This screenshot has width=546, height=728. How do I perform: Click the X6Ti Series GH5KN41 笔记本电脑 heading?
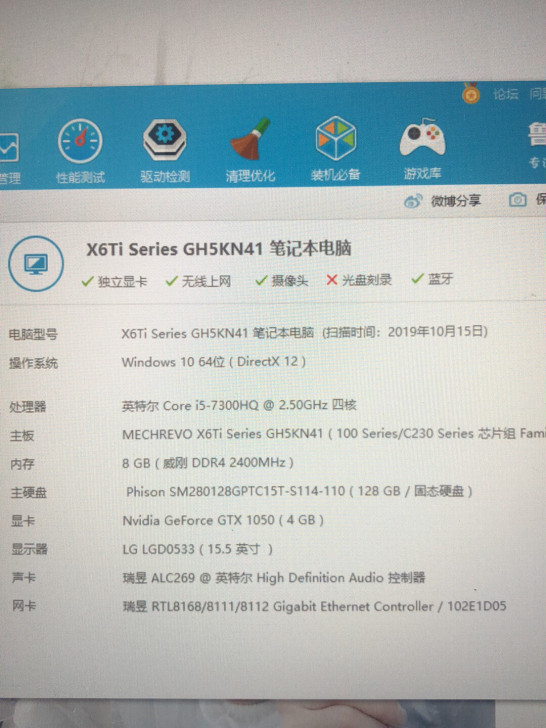point(219,249)
